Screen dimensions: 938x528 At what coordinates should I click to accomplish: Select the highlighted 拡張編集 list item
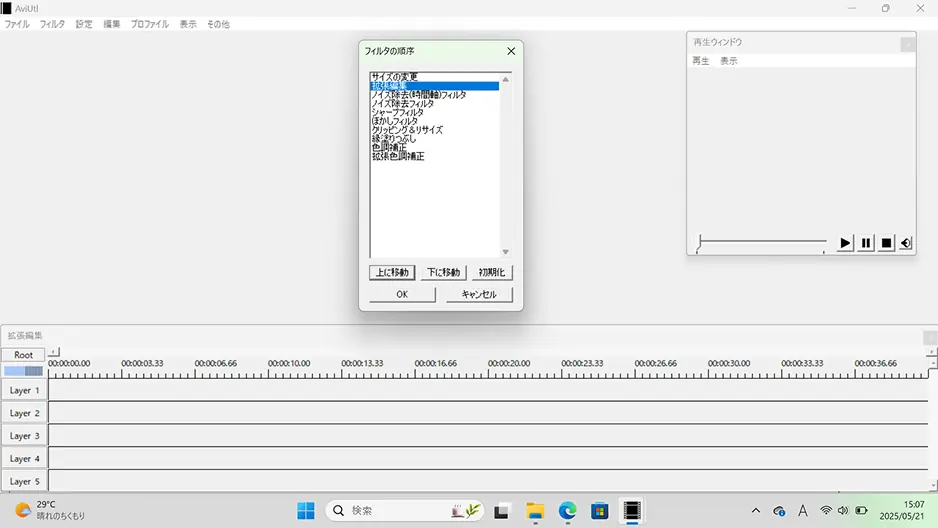tap(434, 86)
